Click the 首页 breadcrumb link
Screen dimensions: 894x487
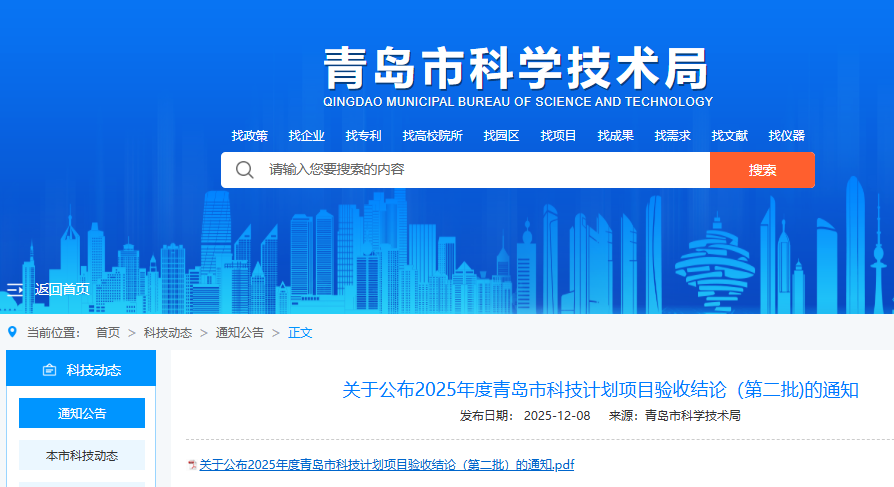108,333
